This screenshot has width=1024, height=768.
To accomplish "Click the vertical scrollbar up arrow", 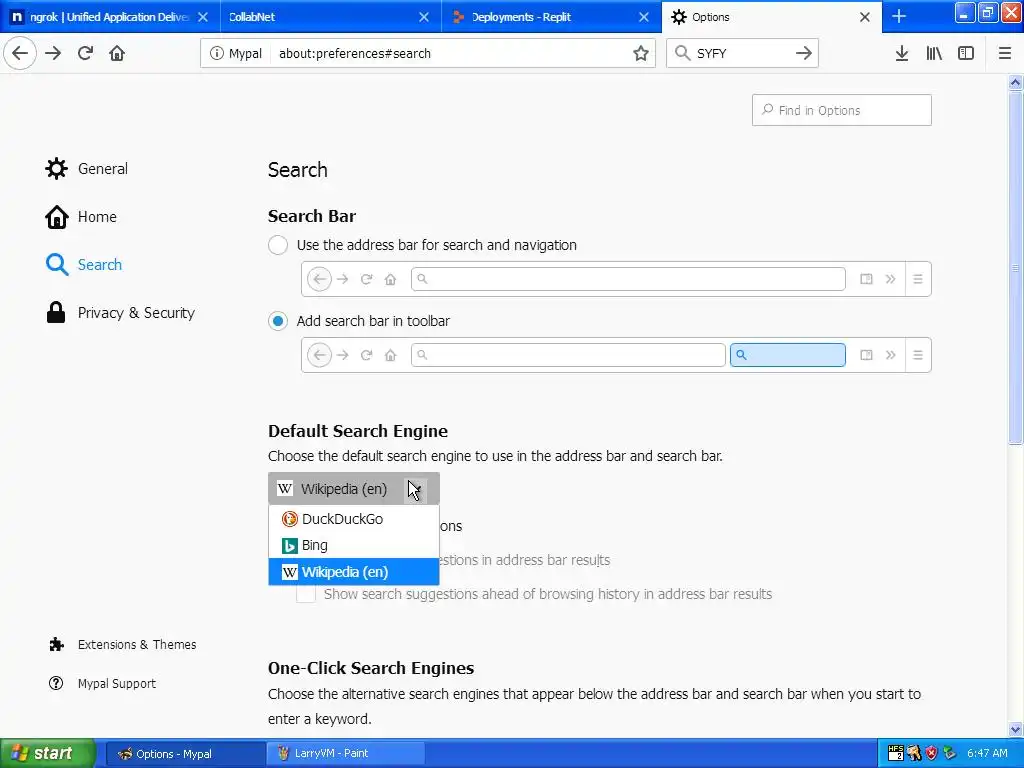I will pos(1015,82).
